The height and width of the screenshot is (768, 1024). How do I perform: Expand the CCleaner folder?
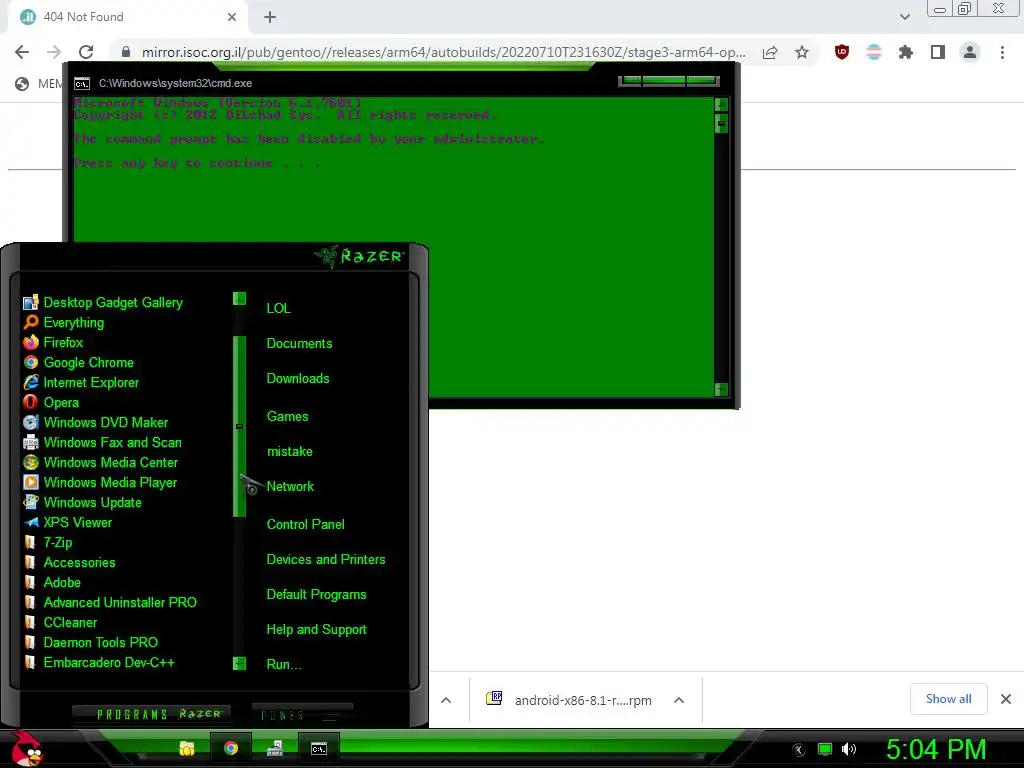point(60,622)
